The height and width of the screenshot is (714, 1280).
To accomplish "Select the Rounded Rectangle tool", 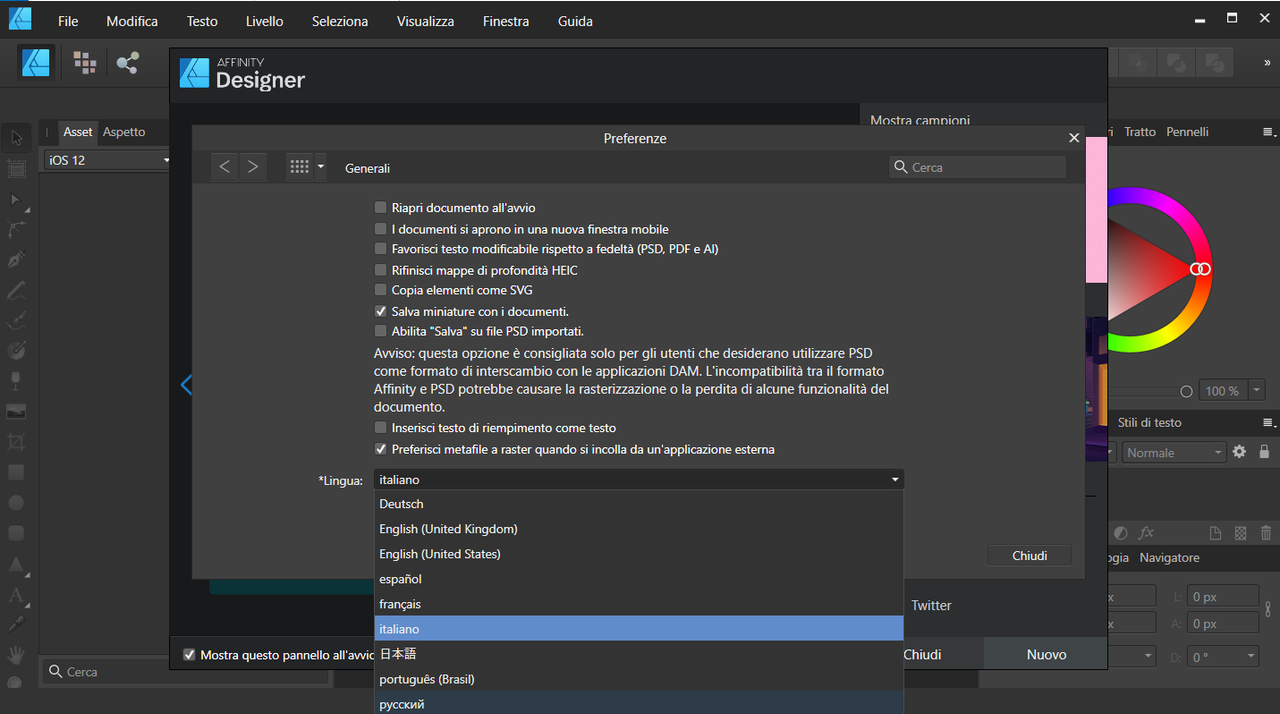I will click(x=16, y=533).
